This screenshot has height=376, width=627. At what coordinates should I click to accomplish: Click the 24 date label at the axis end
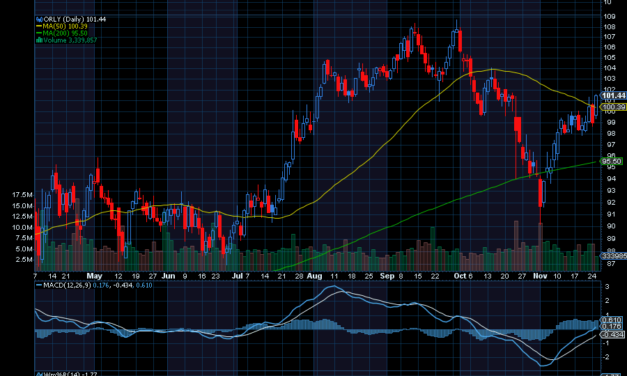point(592,276)
